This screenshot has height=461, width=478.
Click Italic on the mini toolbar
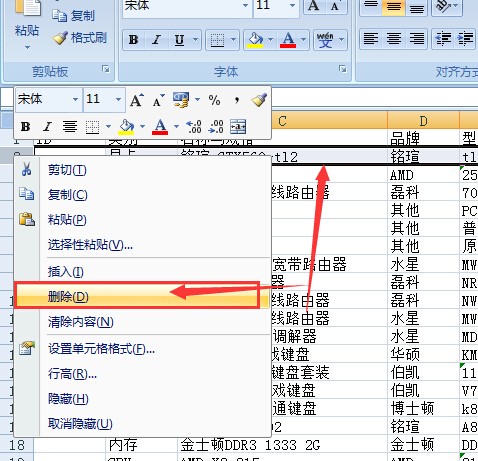[x=48, y=127]
